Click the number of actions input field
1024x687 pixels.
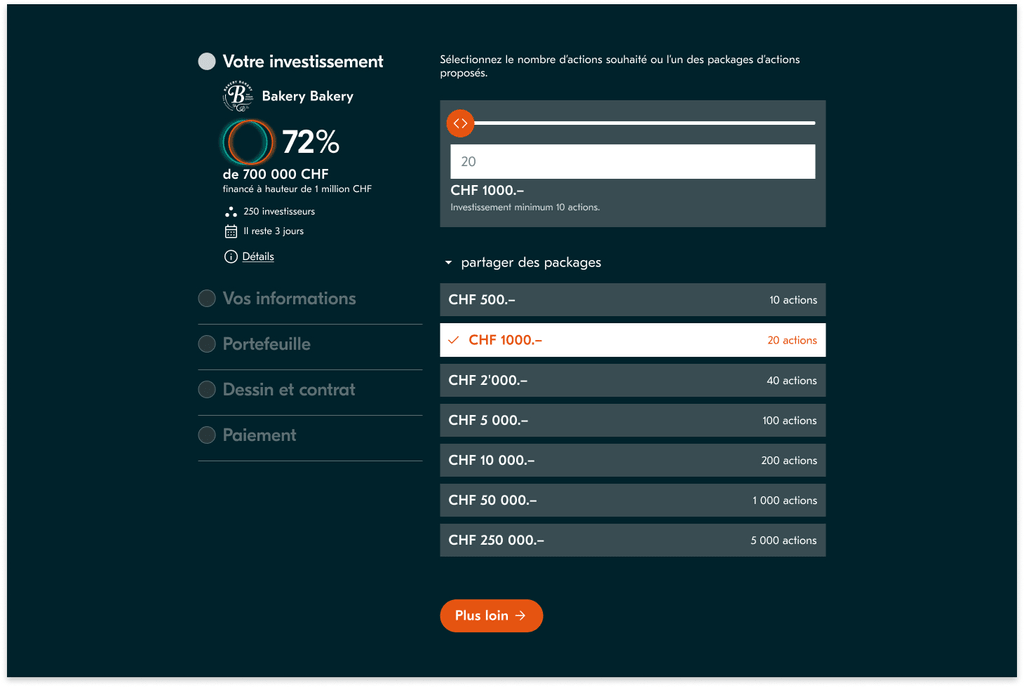[632, 161]
